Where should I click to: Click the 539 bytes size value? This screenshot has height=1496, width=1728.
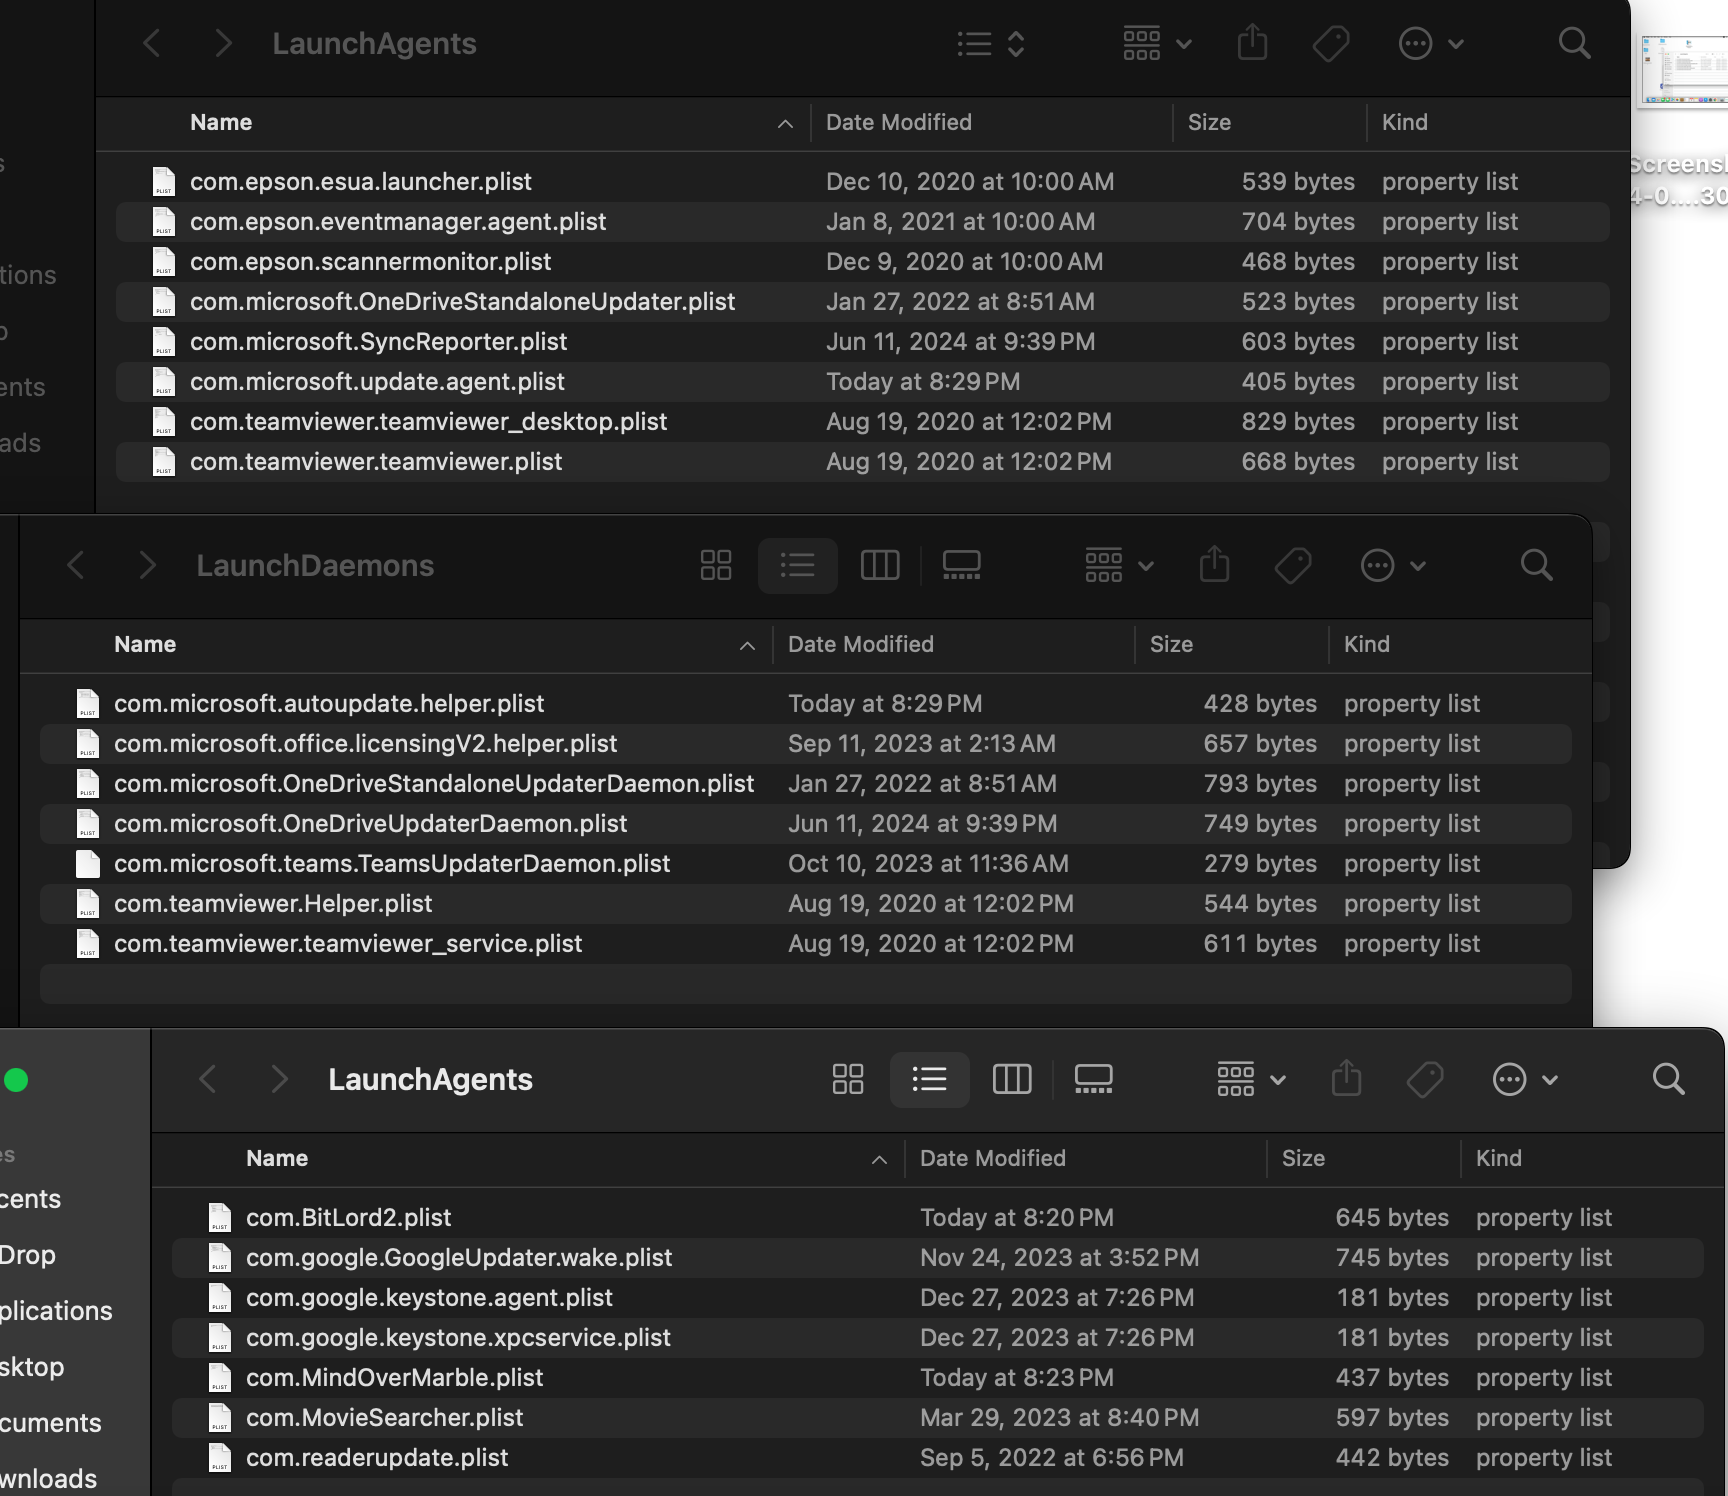(x=1298, y=181)
